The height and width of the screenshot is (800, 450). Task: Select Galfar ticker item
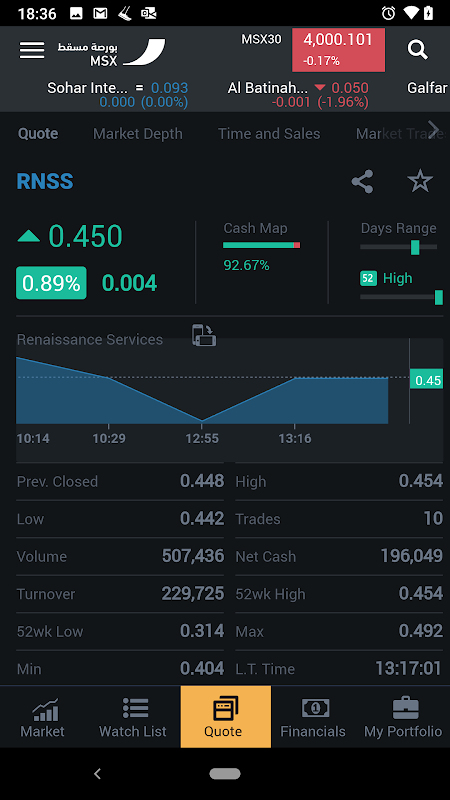click(x=428, y=88)
